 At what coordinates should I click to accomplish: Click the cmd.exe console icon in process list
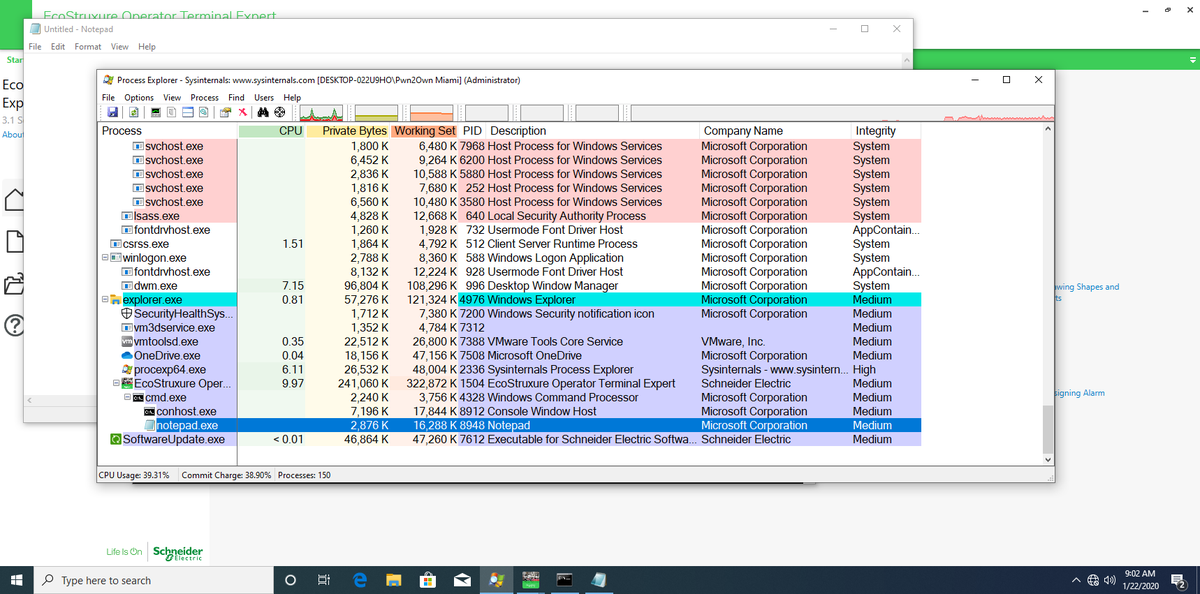pyautogui.click(x=138, y=398)
